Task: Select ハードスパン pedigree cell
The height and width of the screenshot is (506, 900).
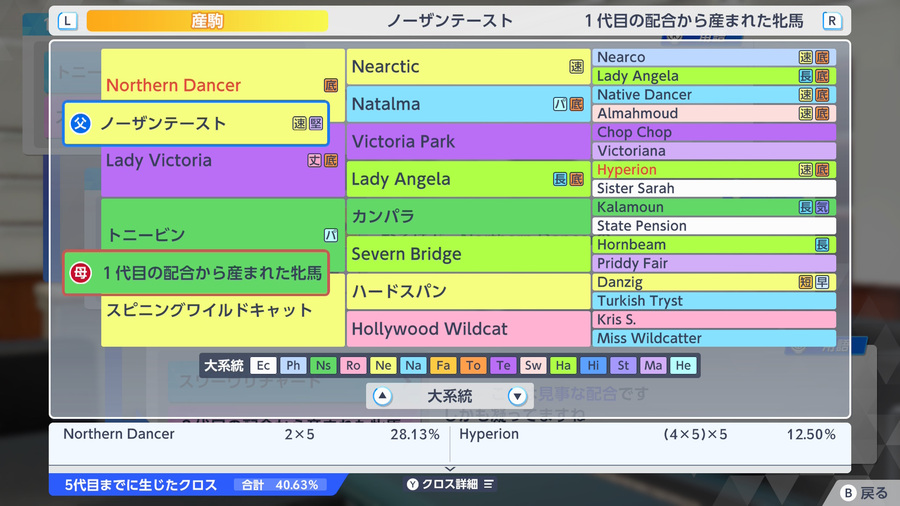Action: 468,291
